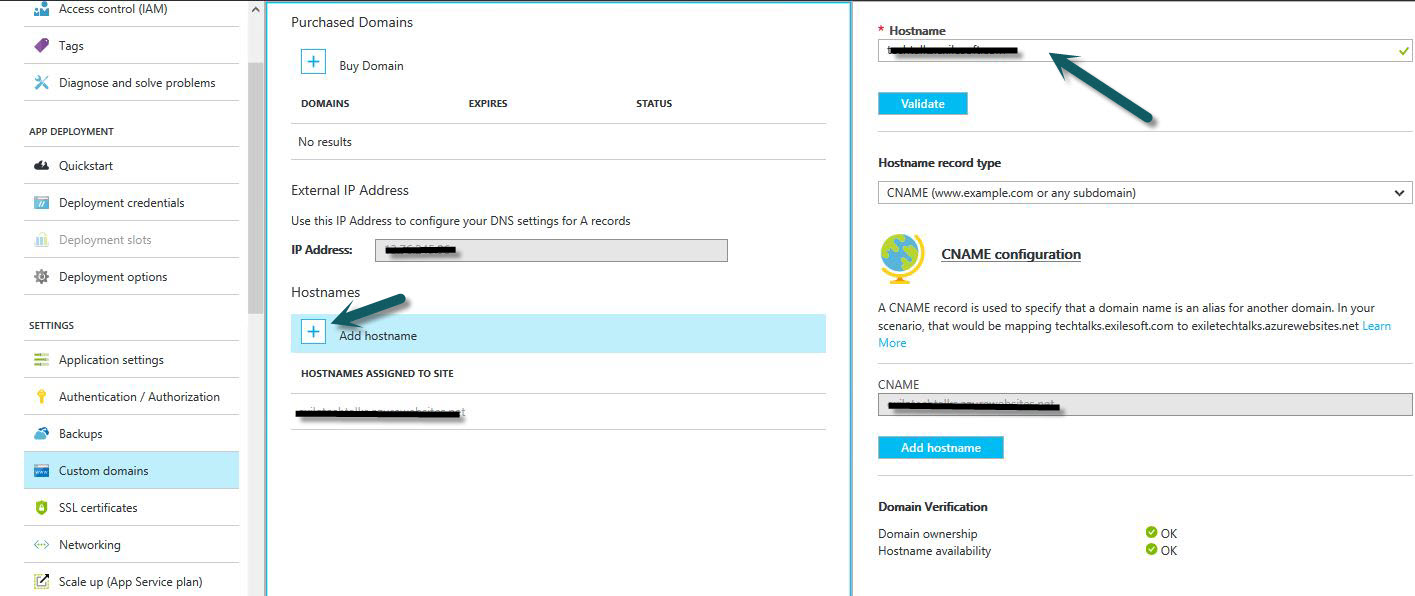The width and height of the screenshot is (1415, 596).
Task: Select the assigned hostname row in the list
Action: (x=558, y=412)
